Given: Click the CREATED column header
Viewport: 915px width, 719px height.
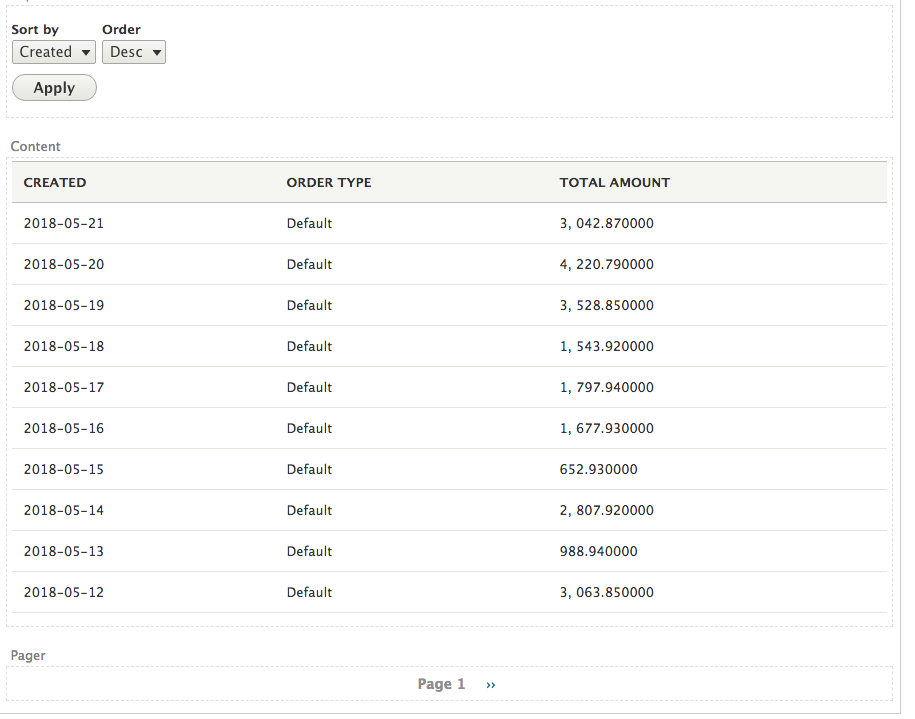Looking at the screenshot, I should pos(55,183).
